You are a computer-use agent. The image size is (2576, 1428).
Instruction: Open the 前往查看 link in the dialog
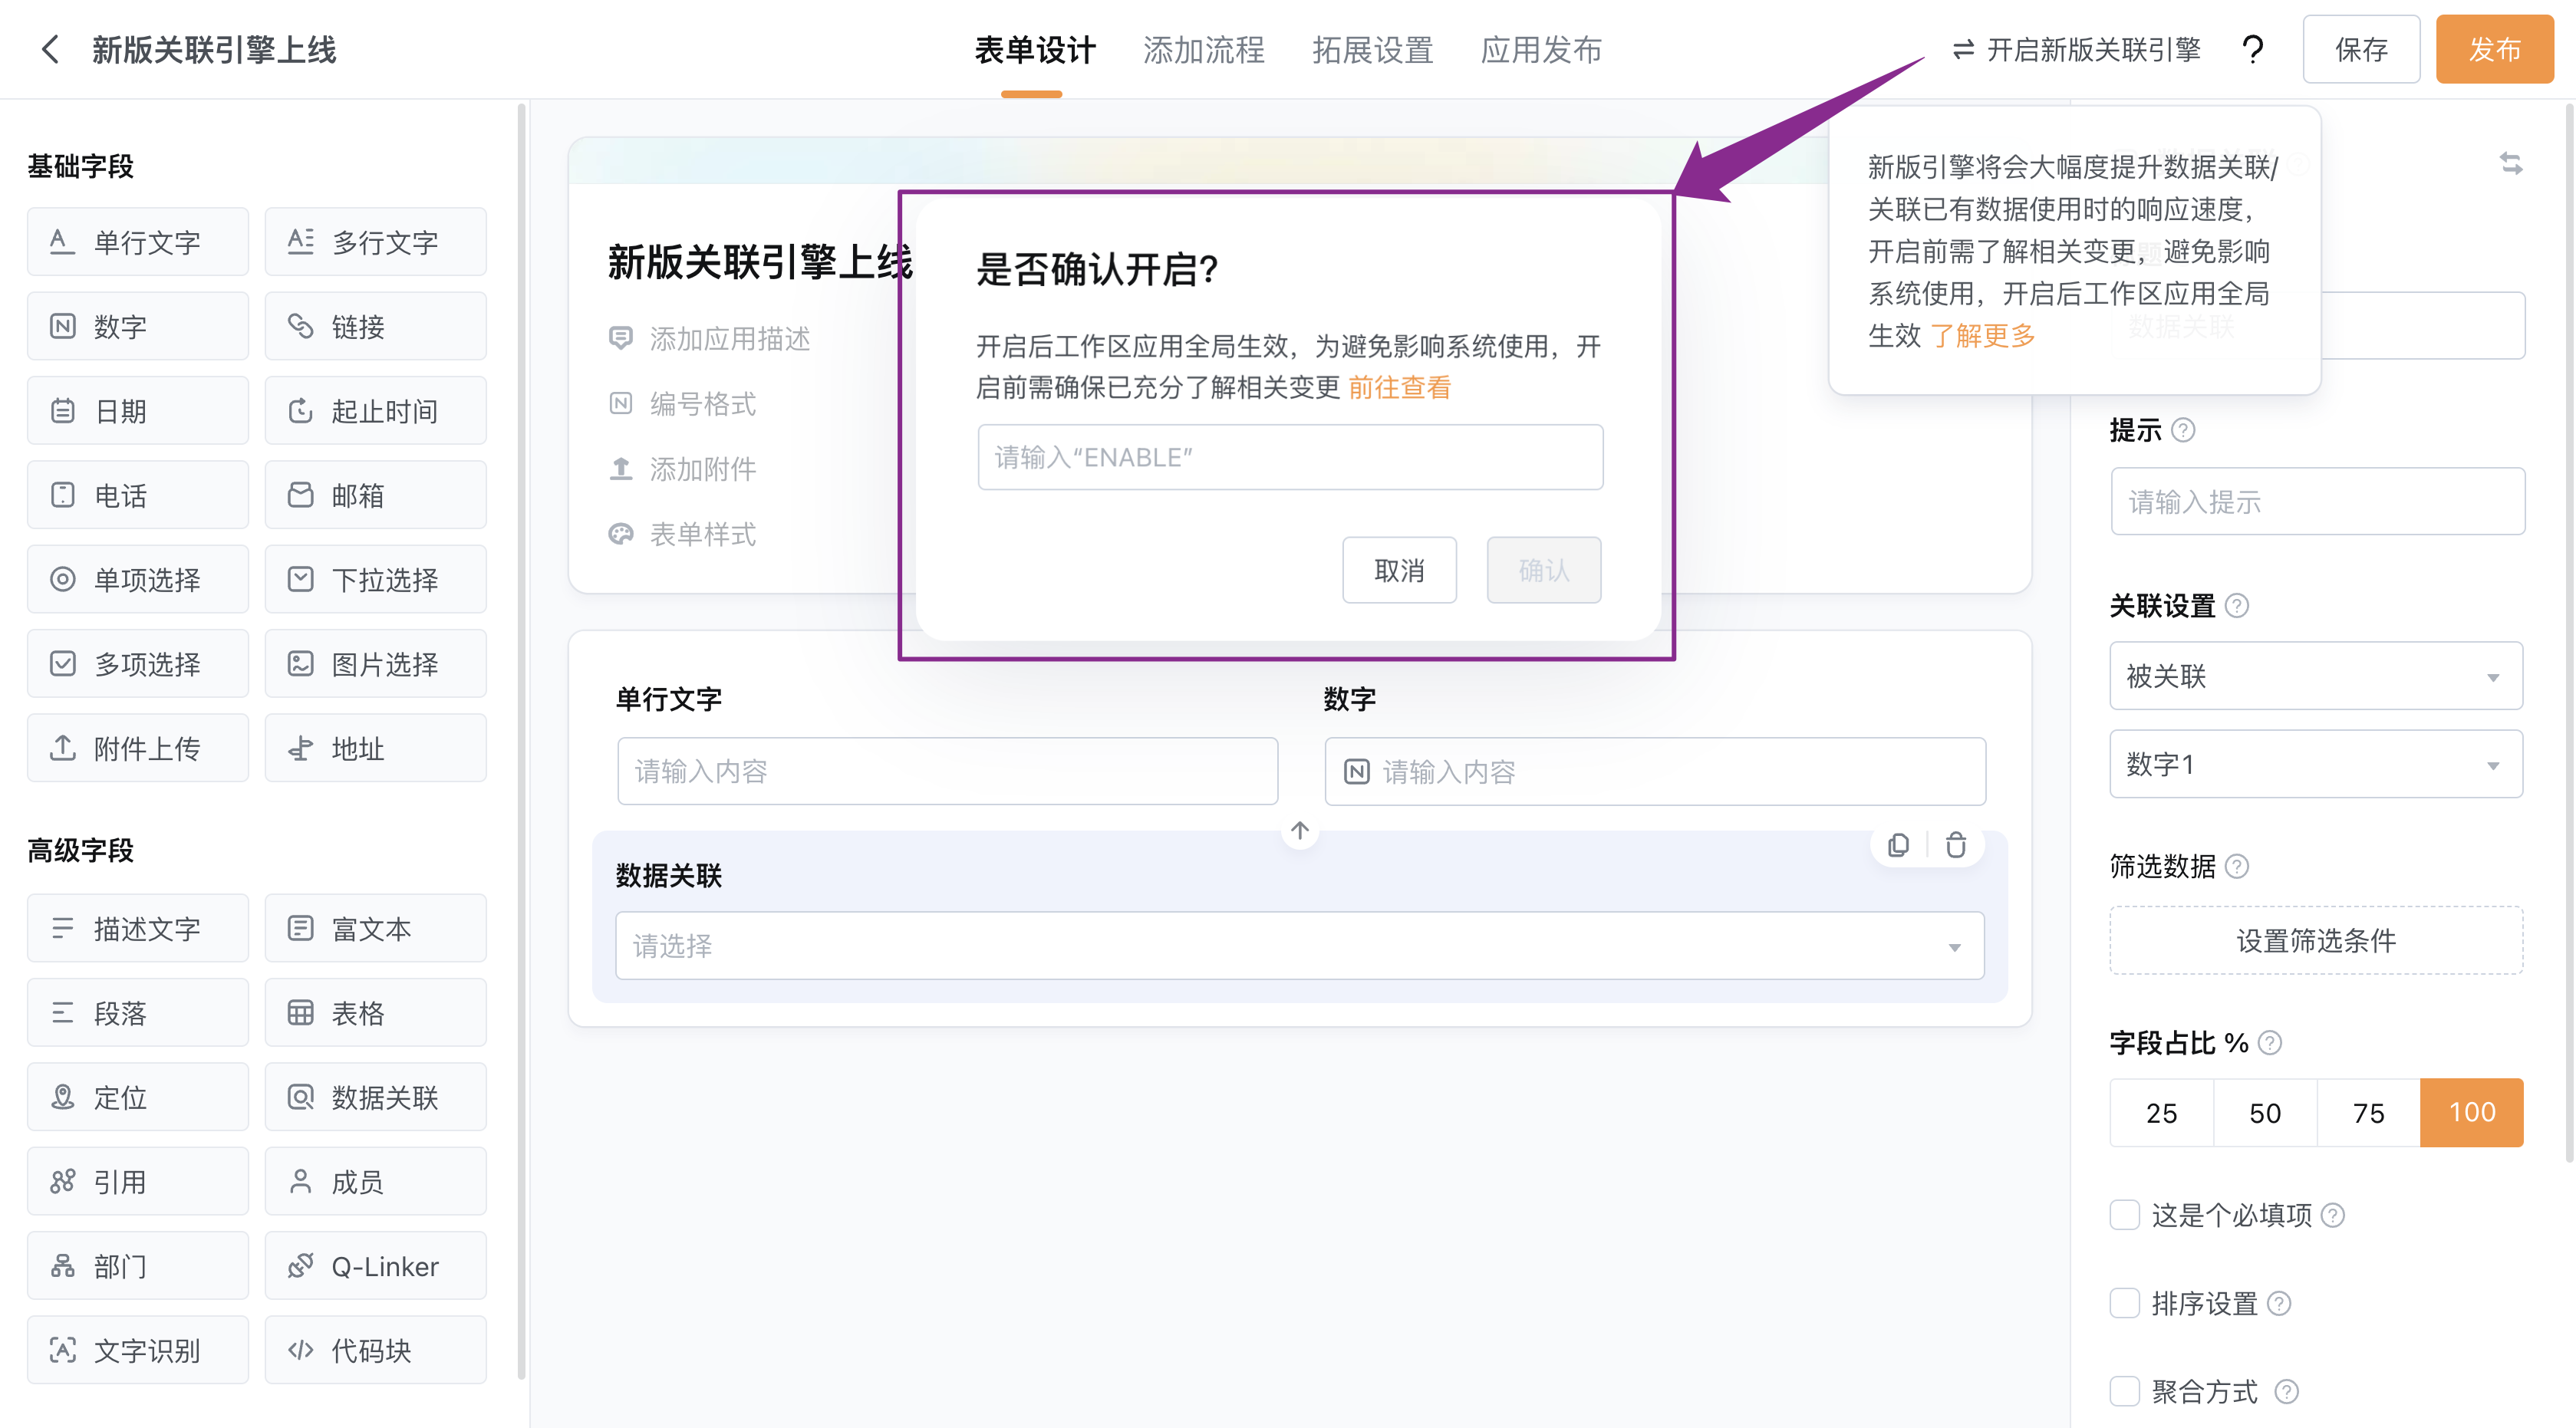[x=1399, y=388]
